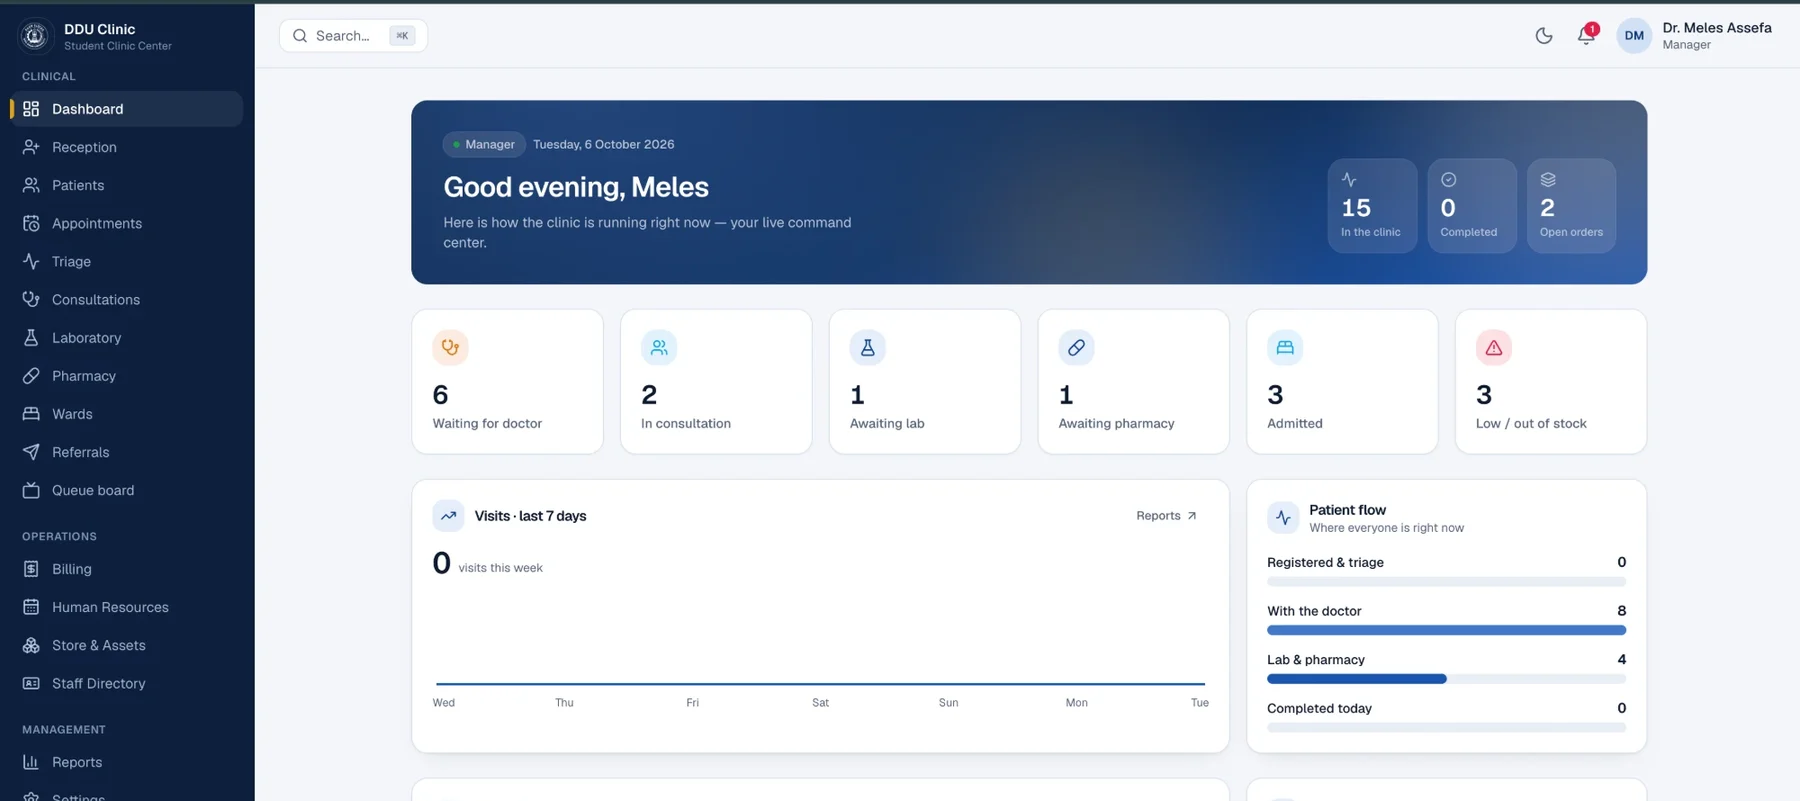Navigate to Appointments in the sidebar
Viewport: 1800px width, 801px height.
tap(126, 223)
